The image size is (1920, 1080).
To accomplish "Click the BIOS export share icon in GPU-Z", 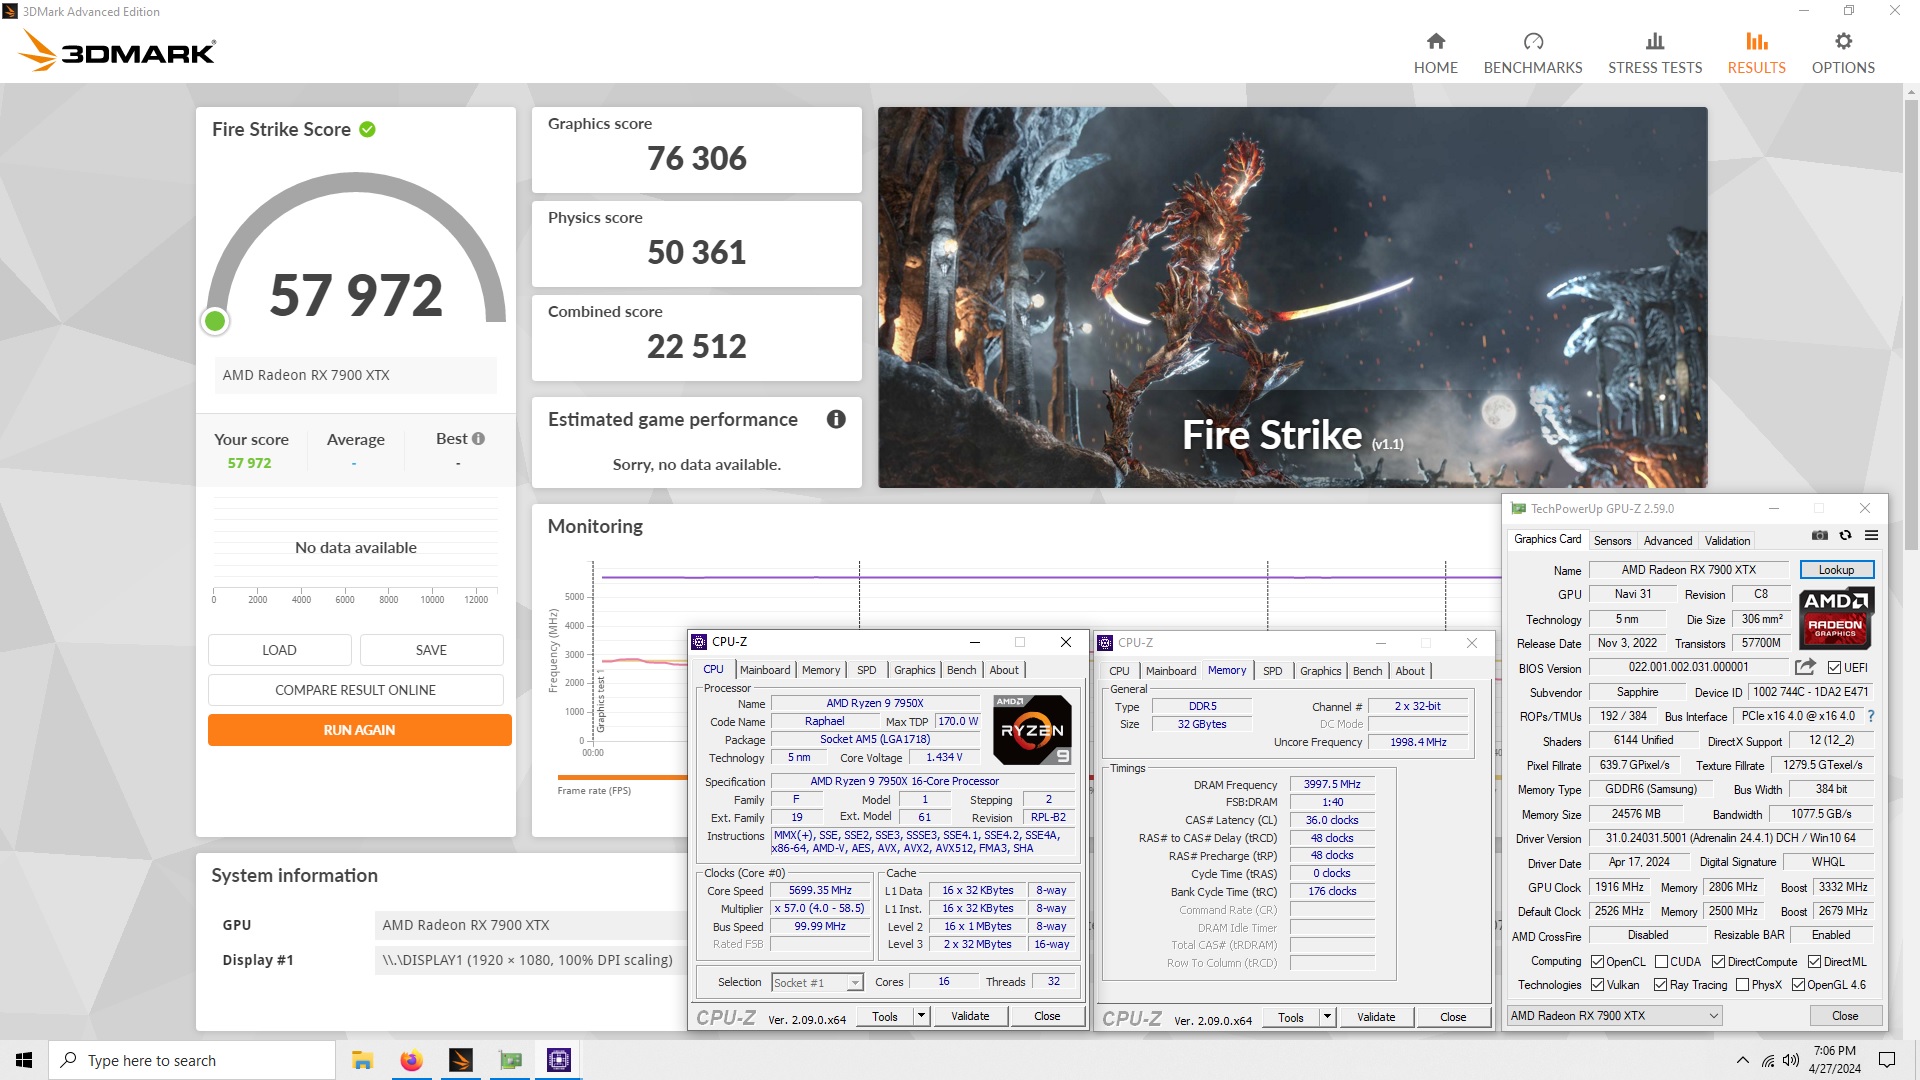I will coord(1804,667).
